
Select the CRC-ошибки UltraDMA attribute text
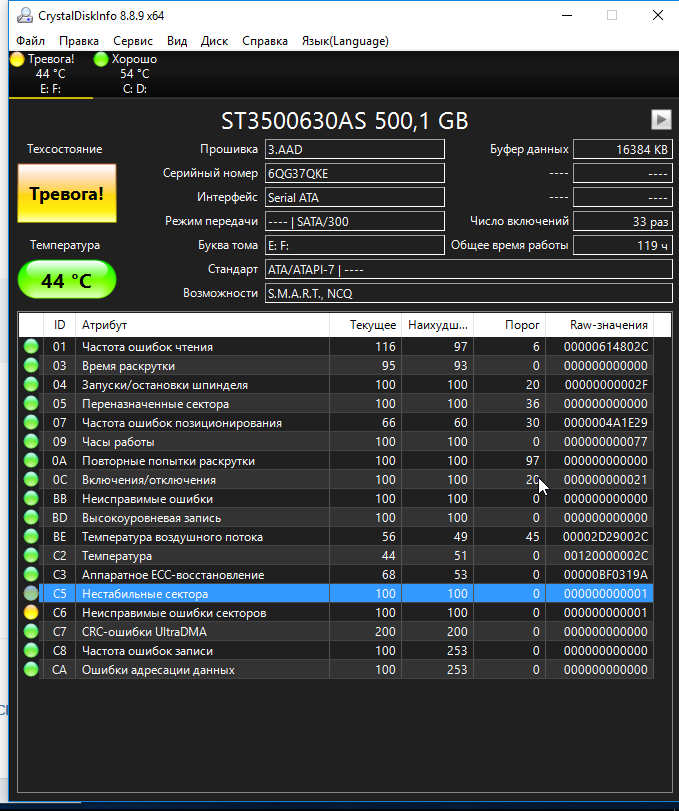(x=144, y=632)
